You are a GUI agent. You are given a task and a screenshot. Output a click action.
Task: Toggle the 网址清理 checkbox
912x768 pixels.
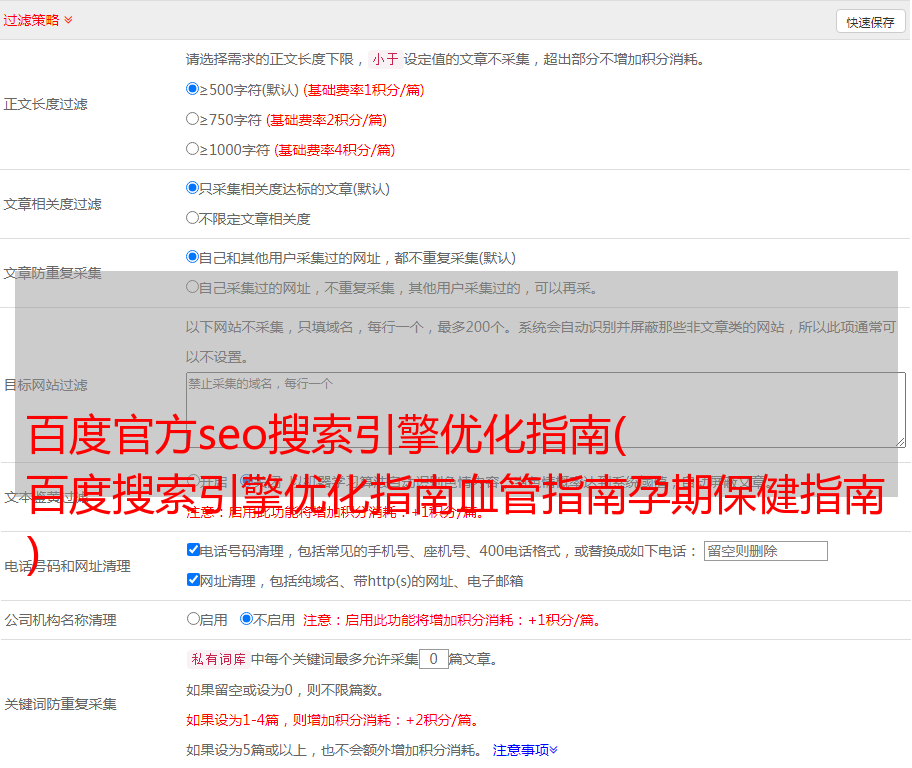(193, 579)
